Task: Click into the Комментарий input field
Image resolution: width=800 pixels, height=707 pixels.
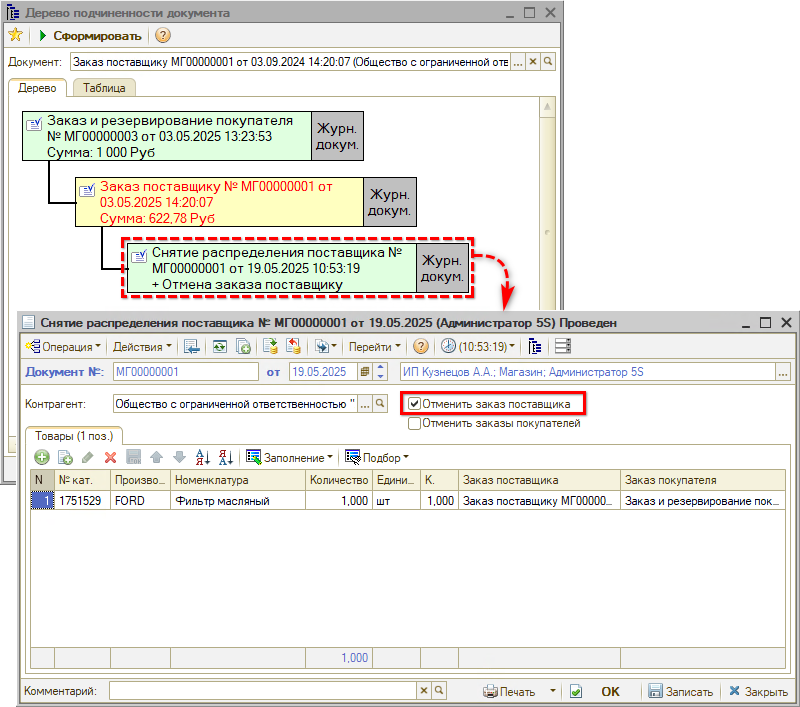Action: pyautogui.click(x=262, y=691)
